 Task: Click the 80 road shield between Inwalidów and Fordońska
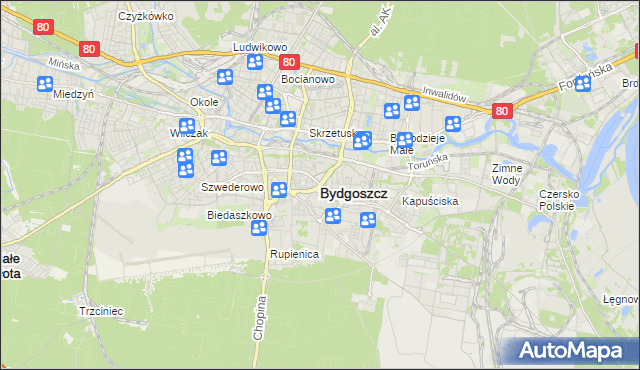tap(502, 111)
